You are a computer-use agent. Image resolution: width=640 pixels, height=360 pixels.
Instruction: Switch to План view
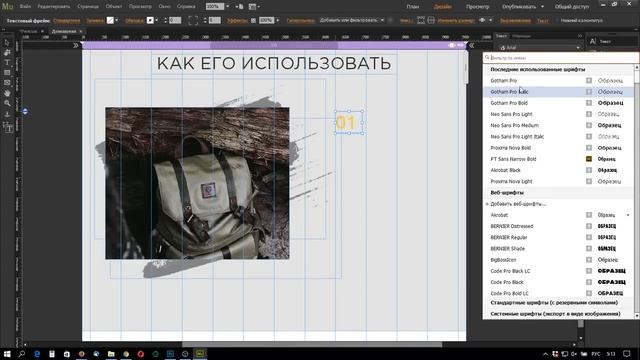tap(413, 7)
